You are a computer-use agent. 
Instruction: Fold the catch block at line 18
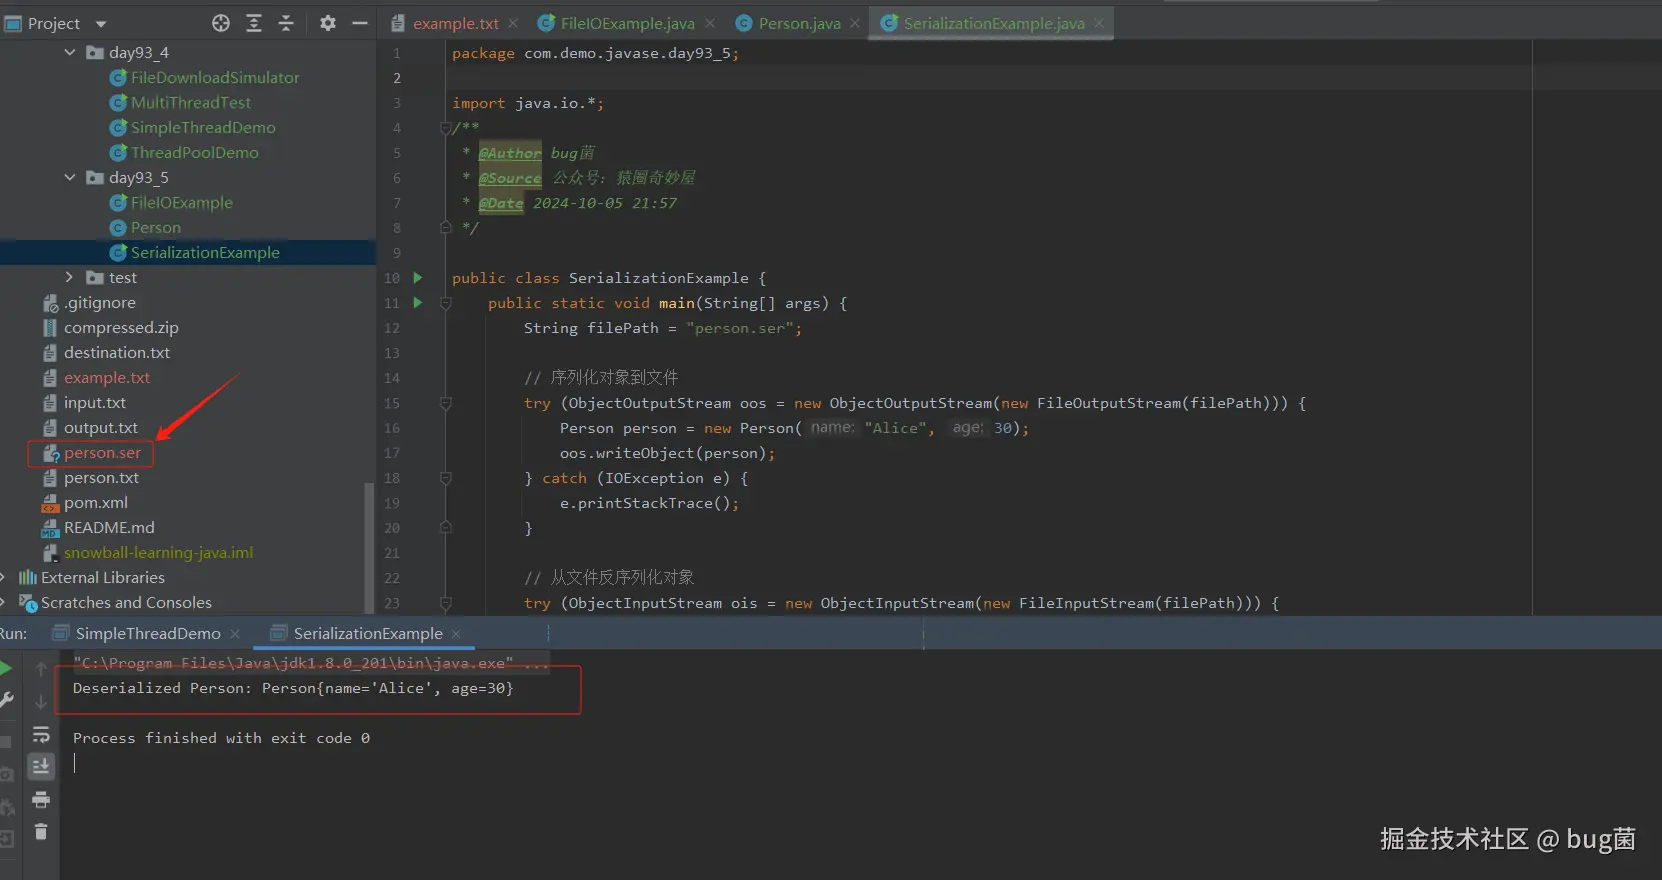tap(446, 478)
